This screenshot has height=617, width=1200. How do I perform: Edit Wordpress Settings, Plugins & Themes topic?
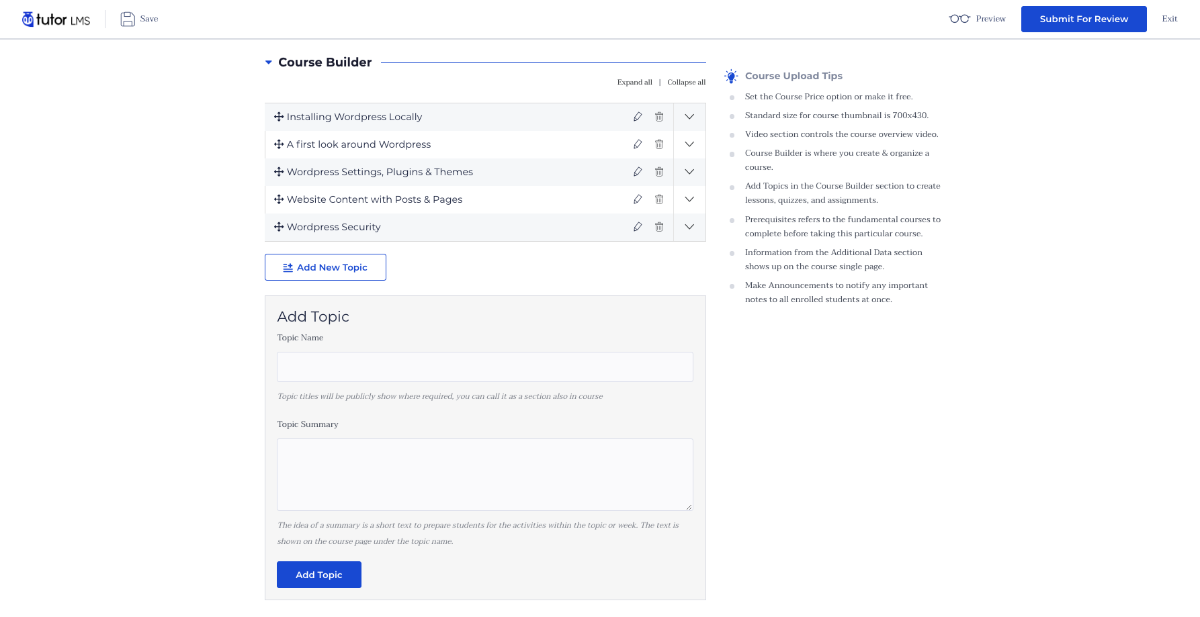tap(638, 172)
